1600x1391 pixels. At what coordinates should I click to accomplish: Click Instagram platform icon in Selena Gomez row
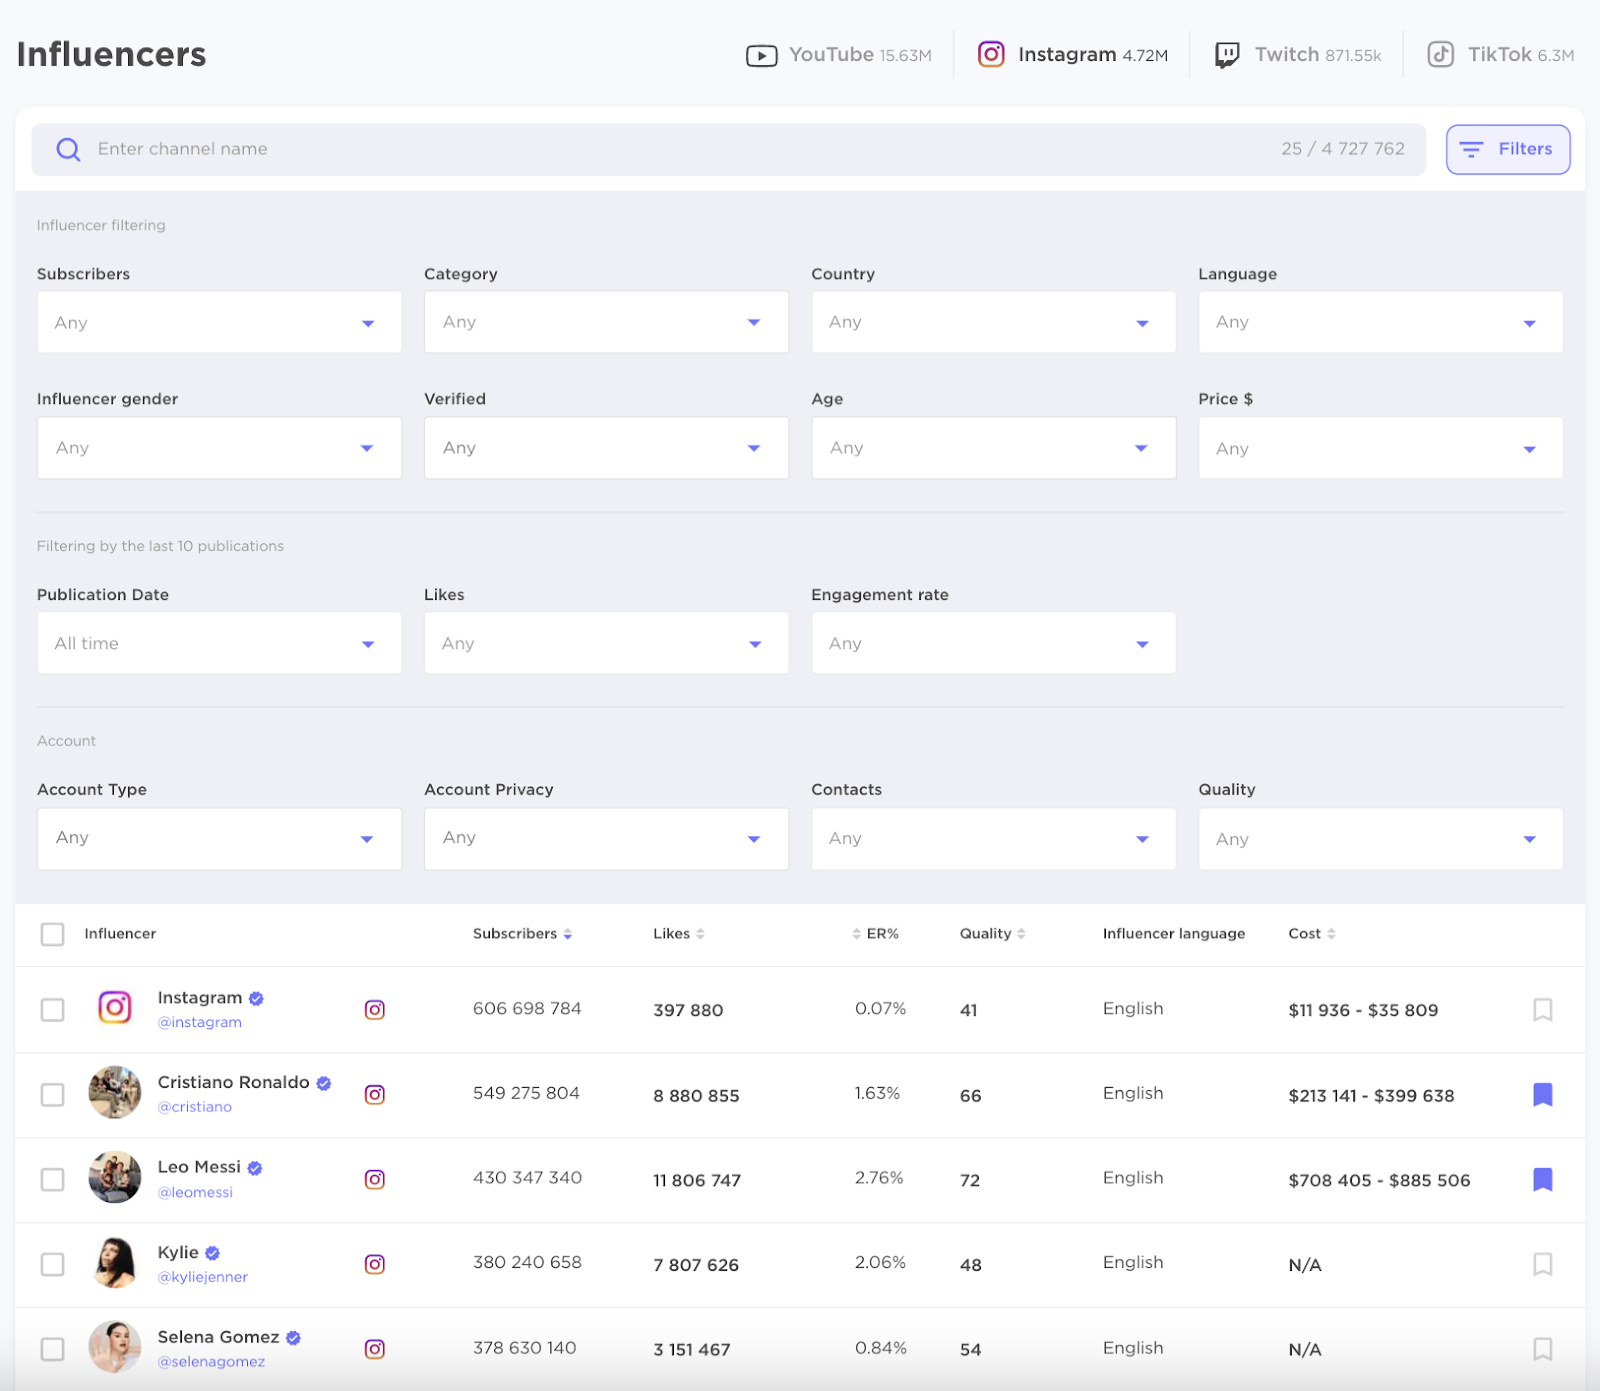click(x=375, y=1350)
